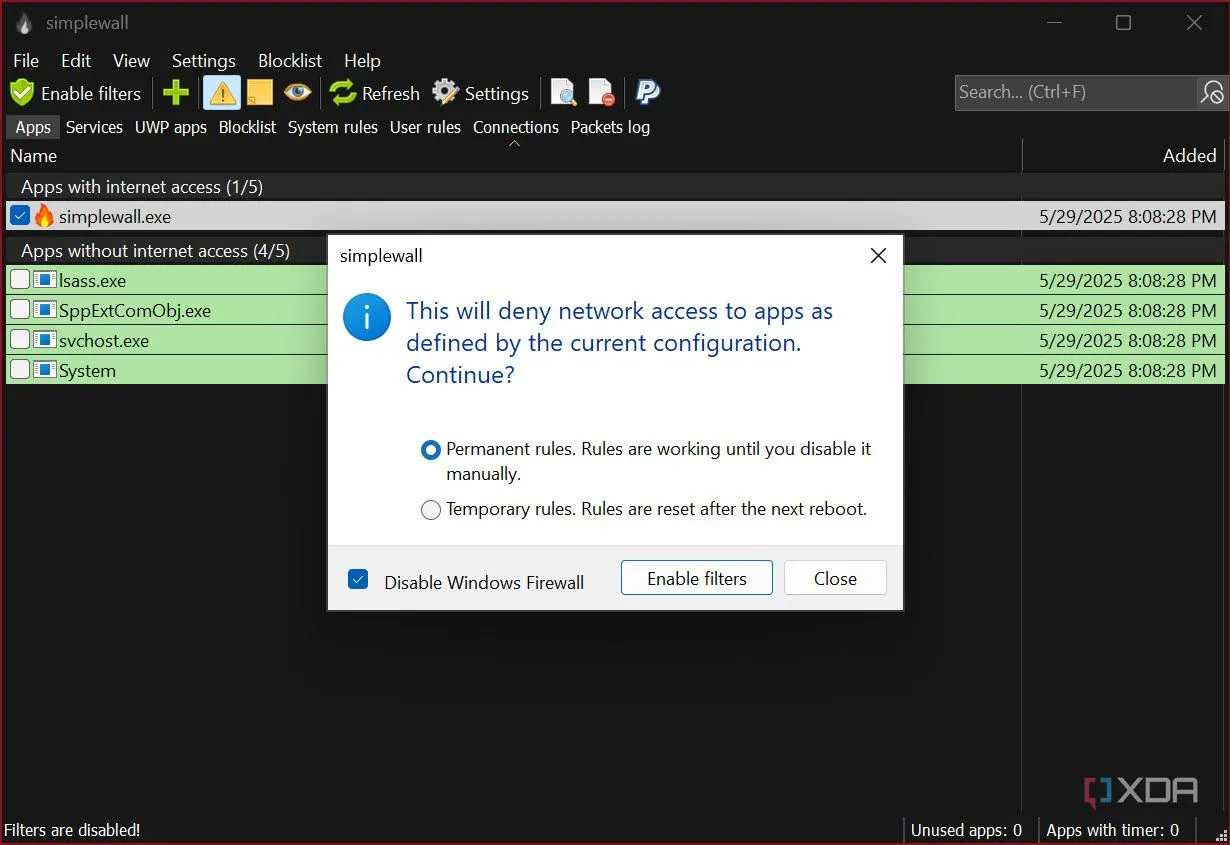Check the System checkbox
Screen dimensions: 1230x845
20,370
